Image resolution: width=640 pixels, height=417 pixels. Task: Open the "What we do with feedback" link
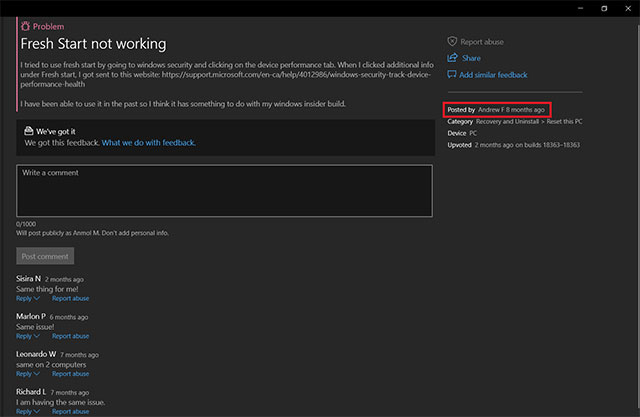(x=148, y=143)
